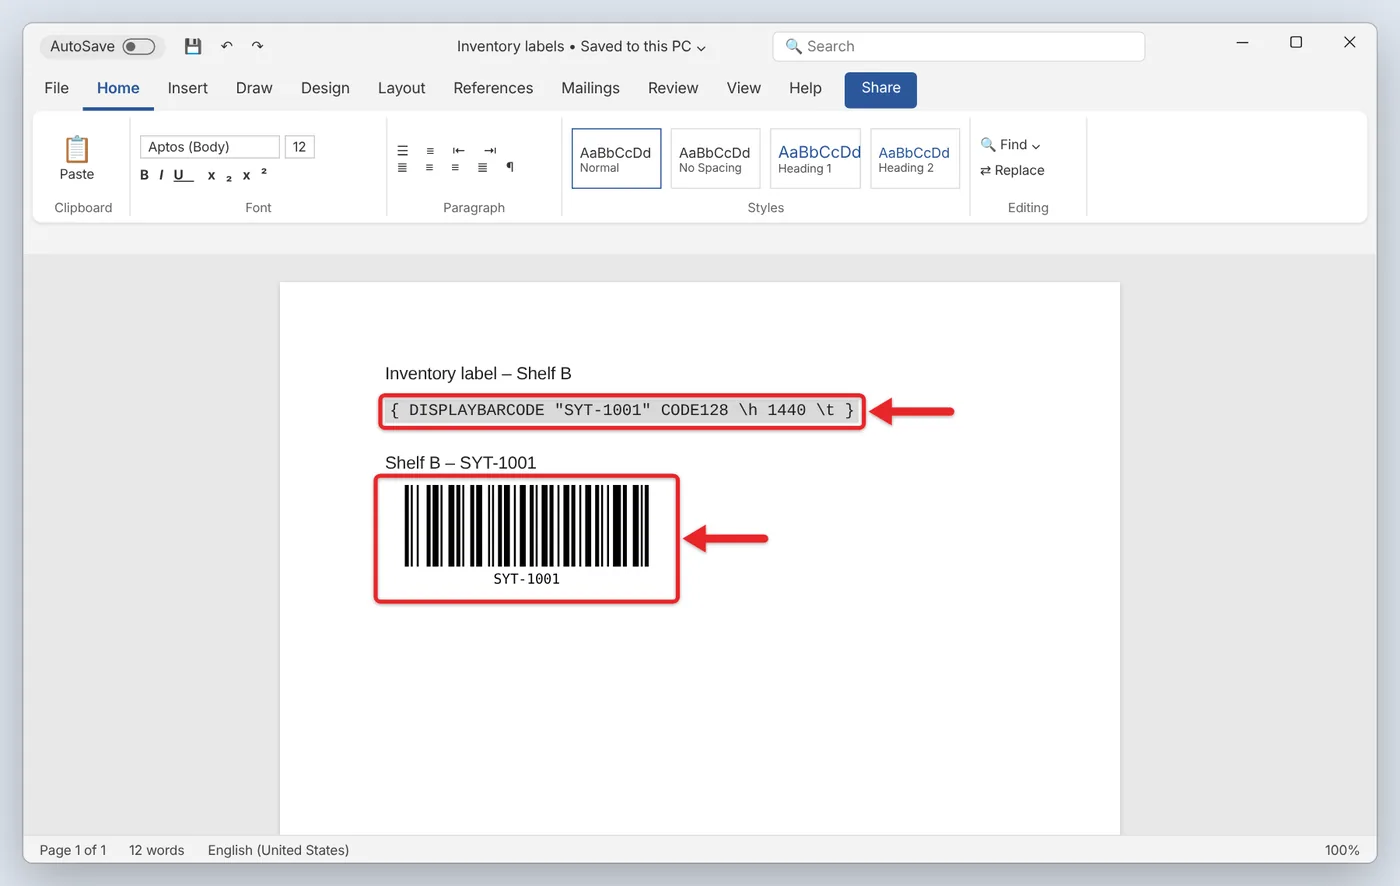Viewport: 1400px width, 886px height.
Task: Apply Bold formatting
Action: pyautogui.click(x=144, y=175)
